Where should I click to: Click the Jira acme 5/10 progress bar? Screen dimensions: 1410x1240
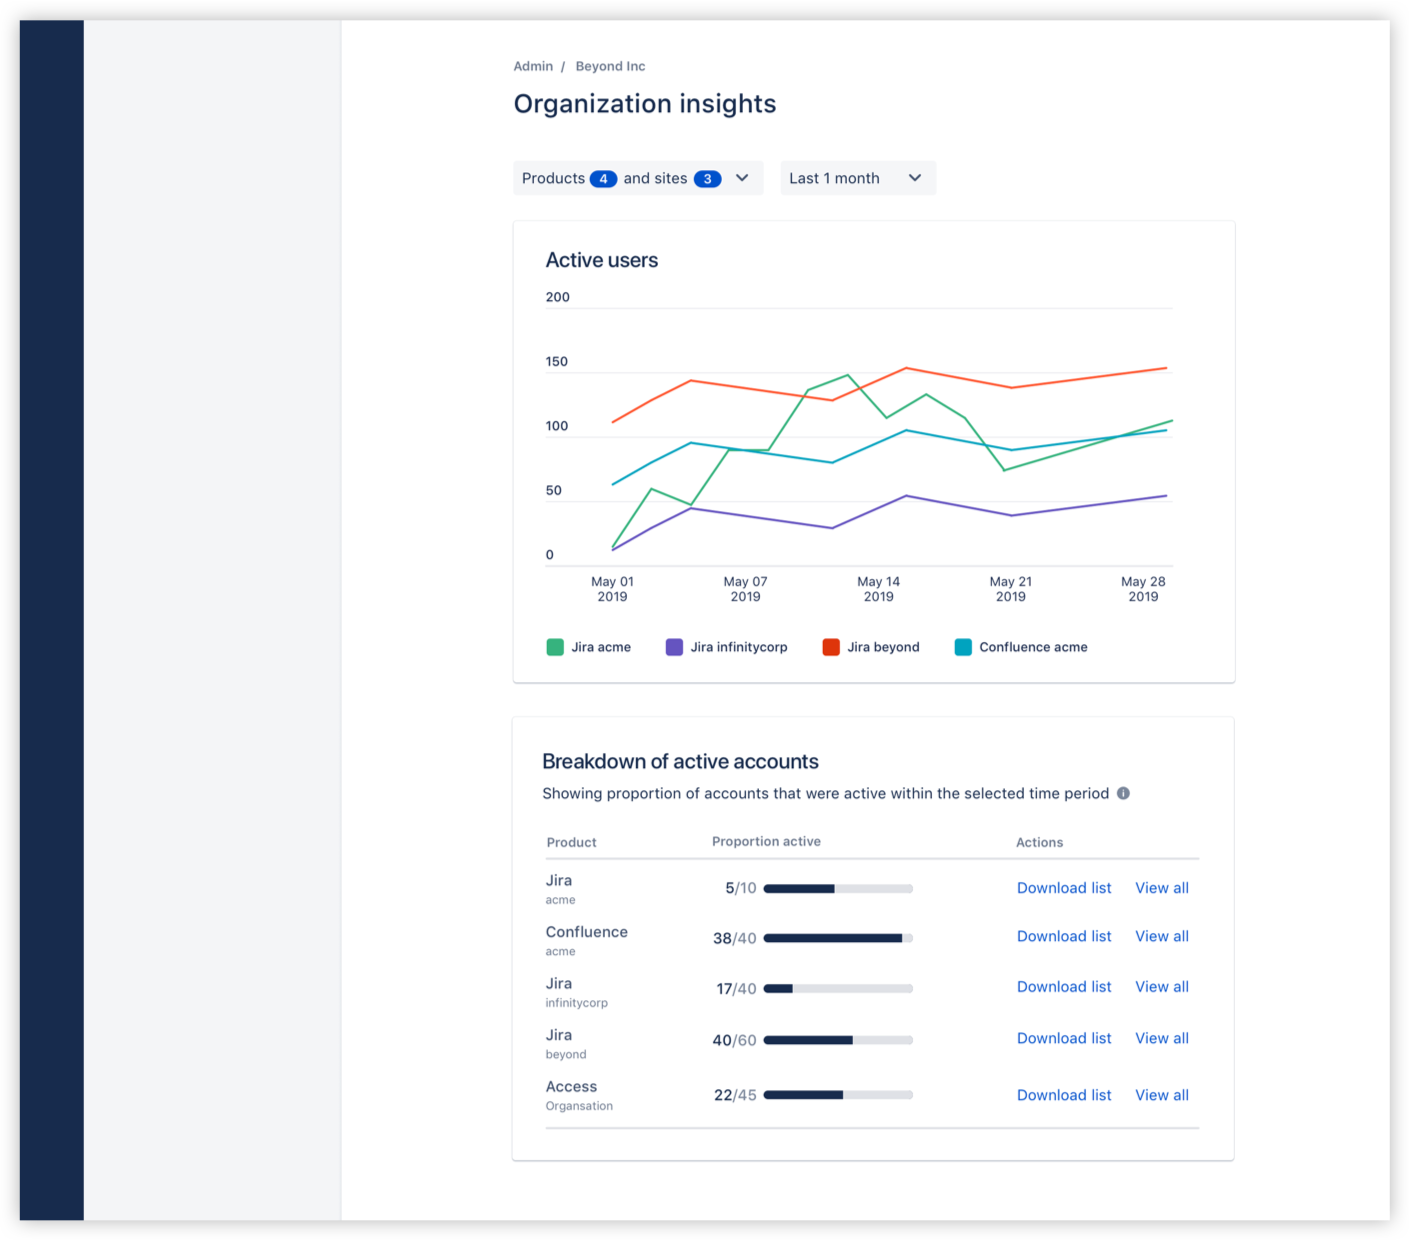pyautogui.click(x=838, y=888)
